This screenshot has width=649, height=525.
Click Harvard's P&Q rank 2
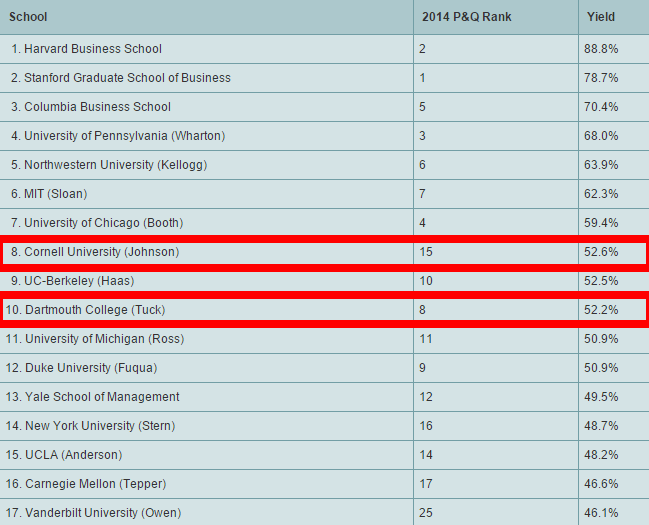pyautogui.click(x=422, y=49)
